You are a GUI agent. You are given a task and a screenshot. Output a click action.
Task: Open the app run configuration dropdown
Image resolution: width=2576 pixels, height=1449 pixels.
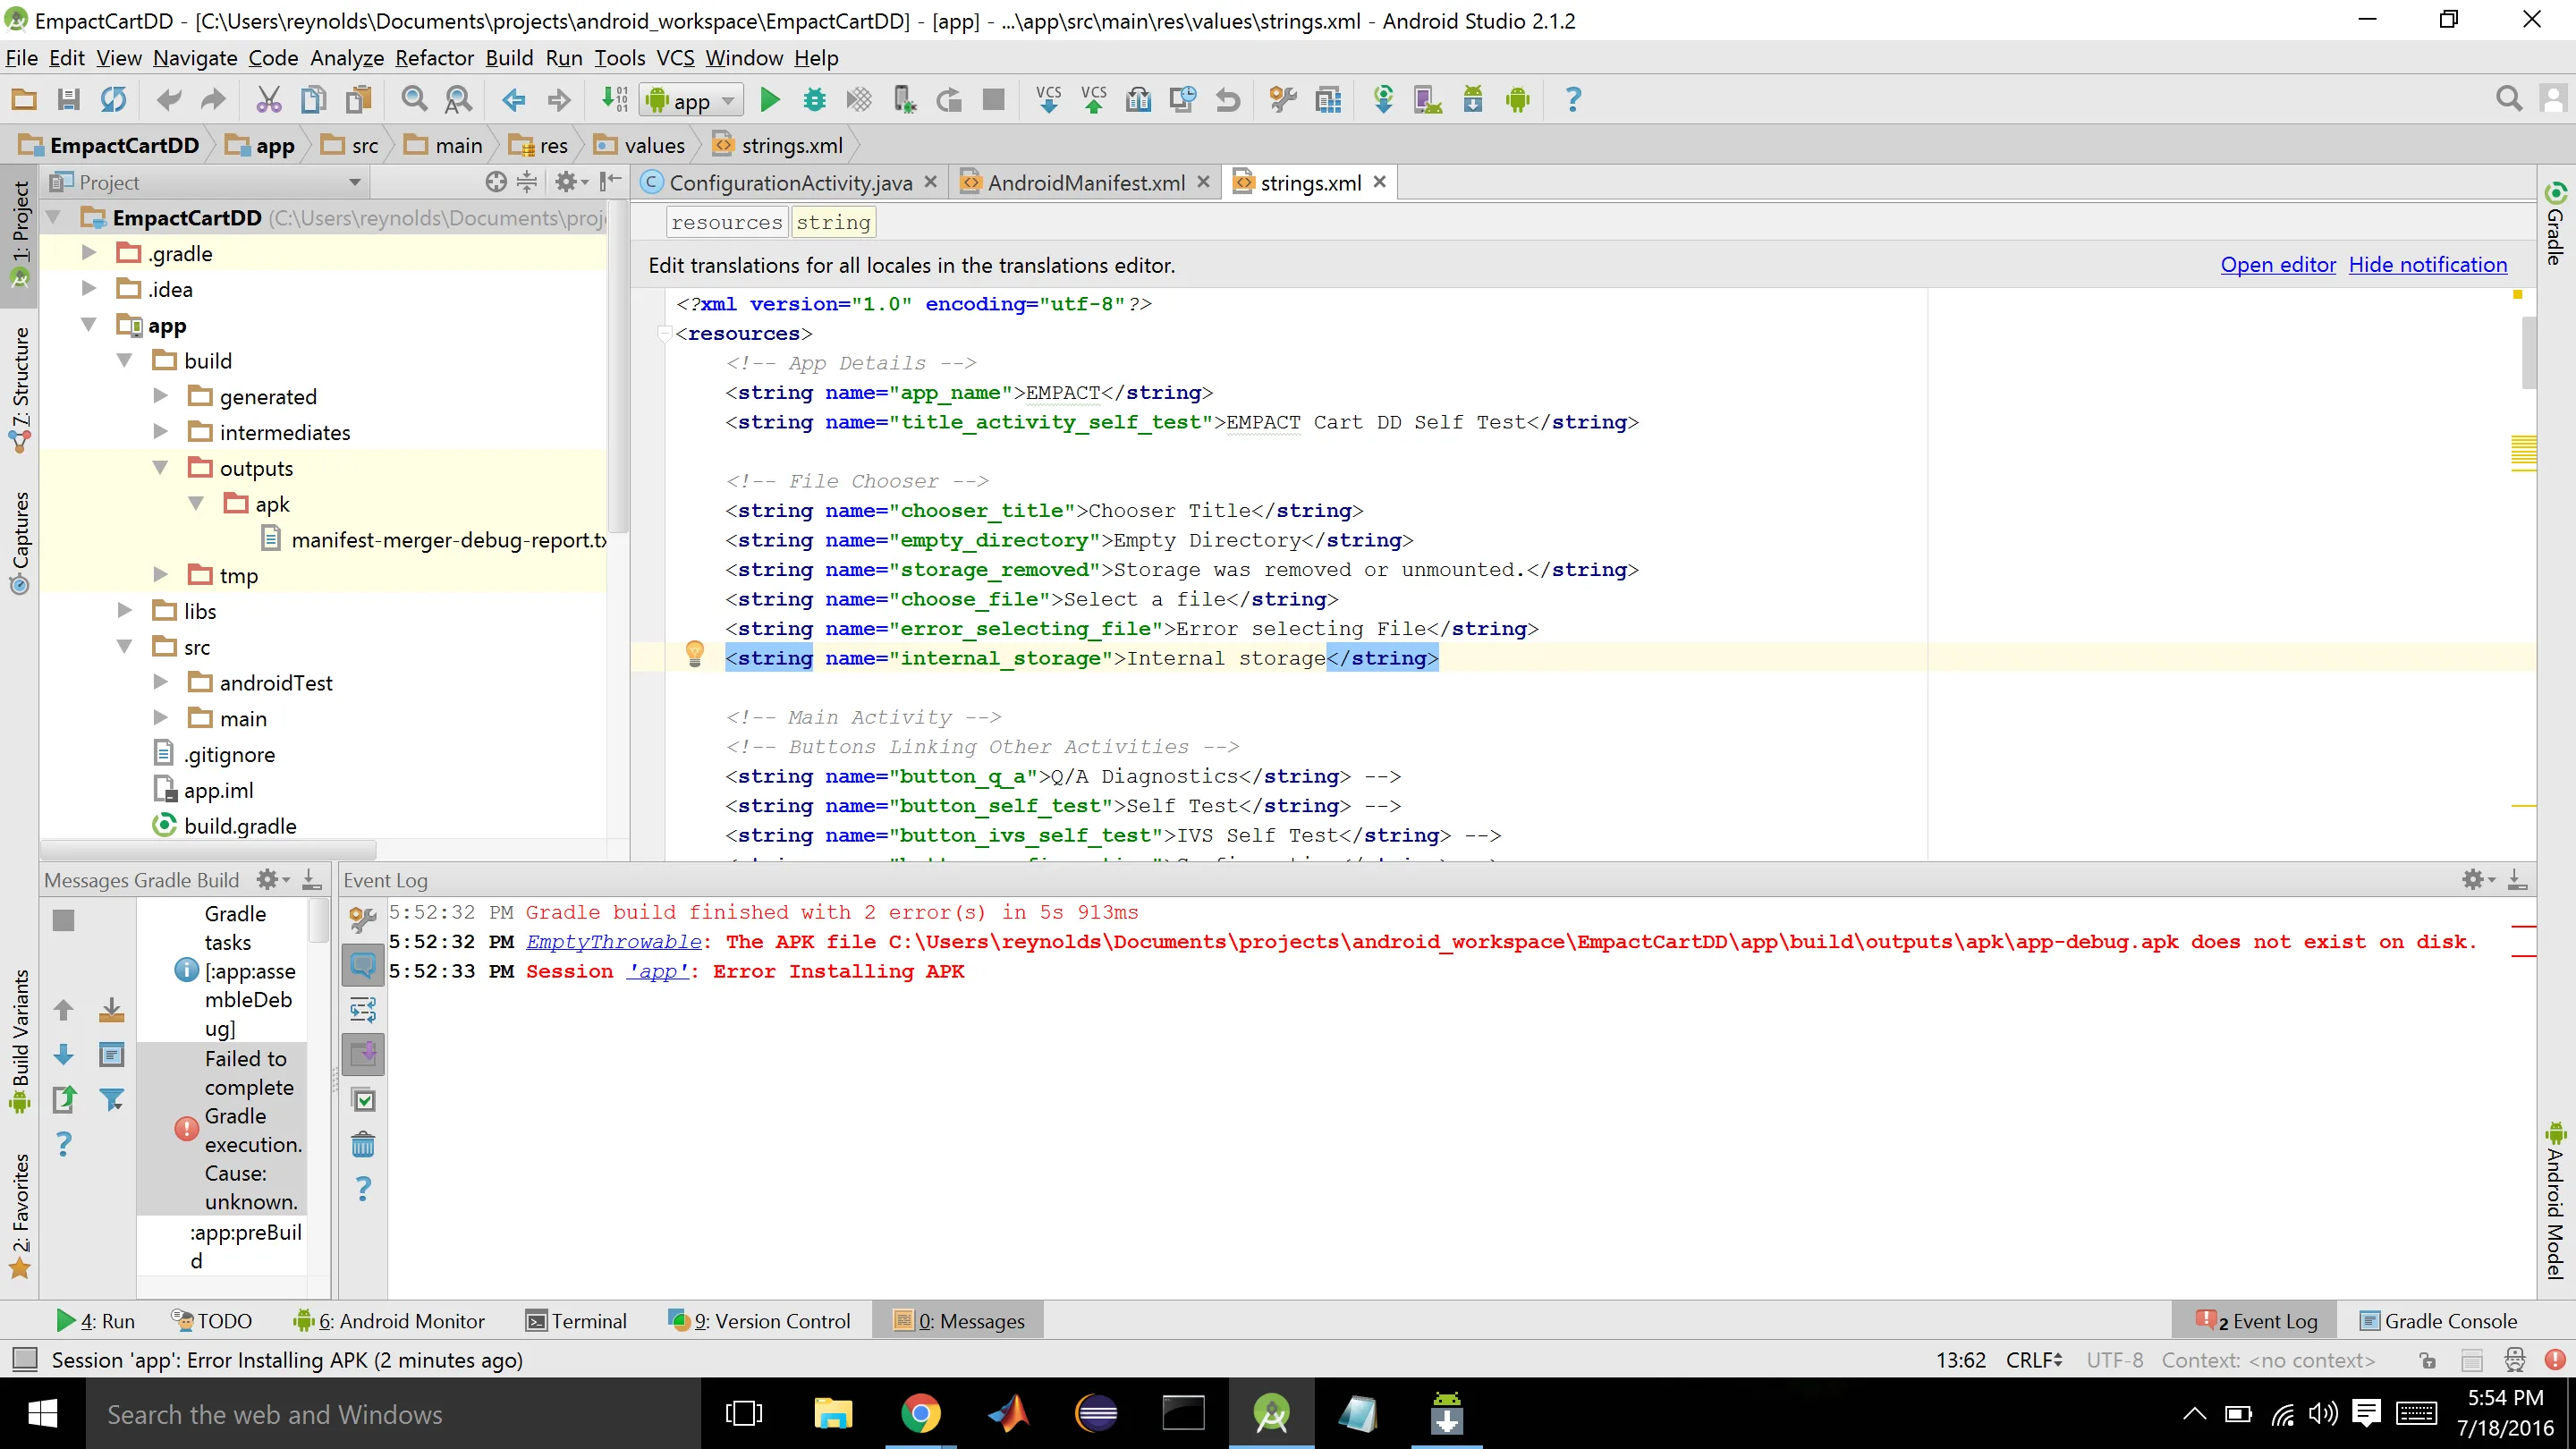tap(691, 100)
